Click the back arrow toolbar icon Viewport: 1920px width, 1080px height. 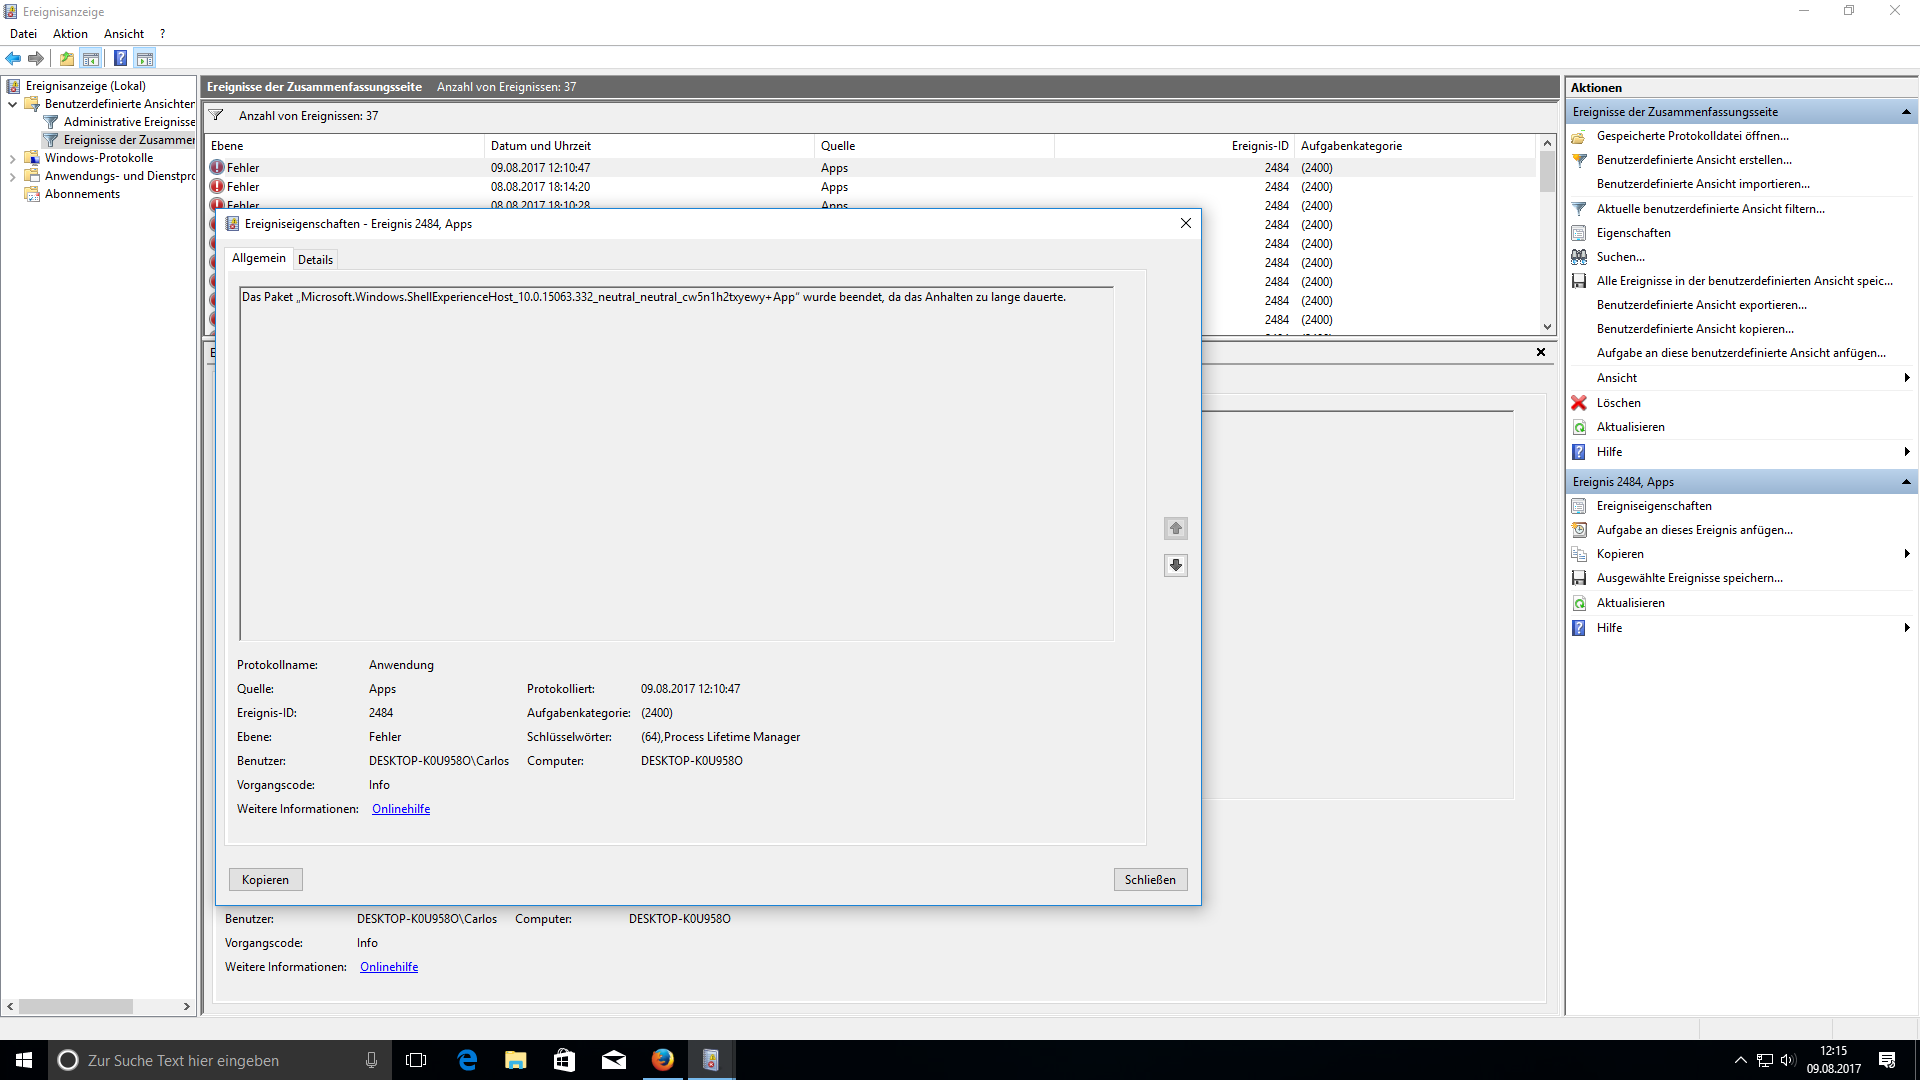point(13,58)
